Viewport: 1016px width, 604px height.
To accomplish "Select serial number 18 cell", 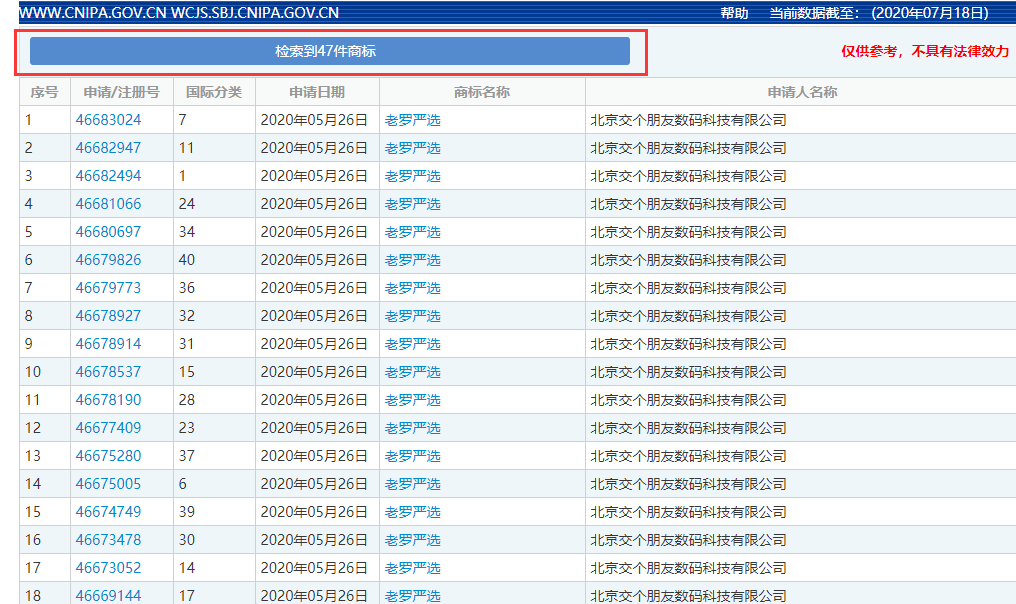I will click(45, 594).
